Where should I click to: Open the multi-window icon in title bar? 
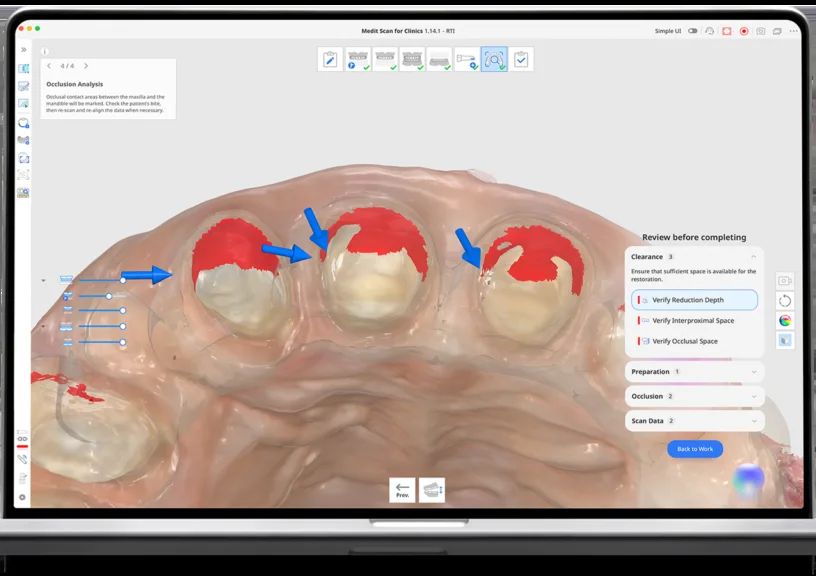tap(777, 31)
